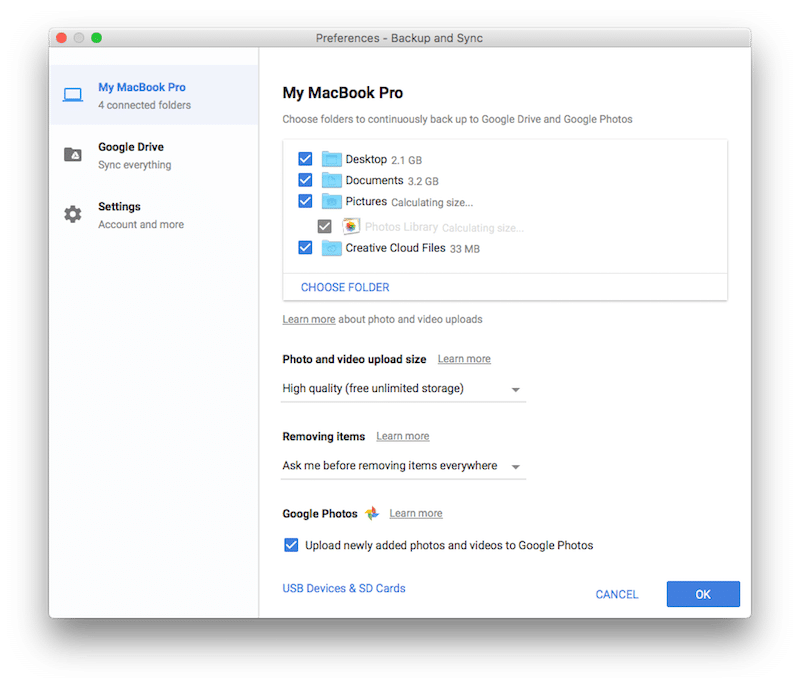Click the Google Drive folder icon in sidebar
The height and width of the screenshot is (688, 800).
point(73,155)
